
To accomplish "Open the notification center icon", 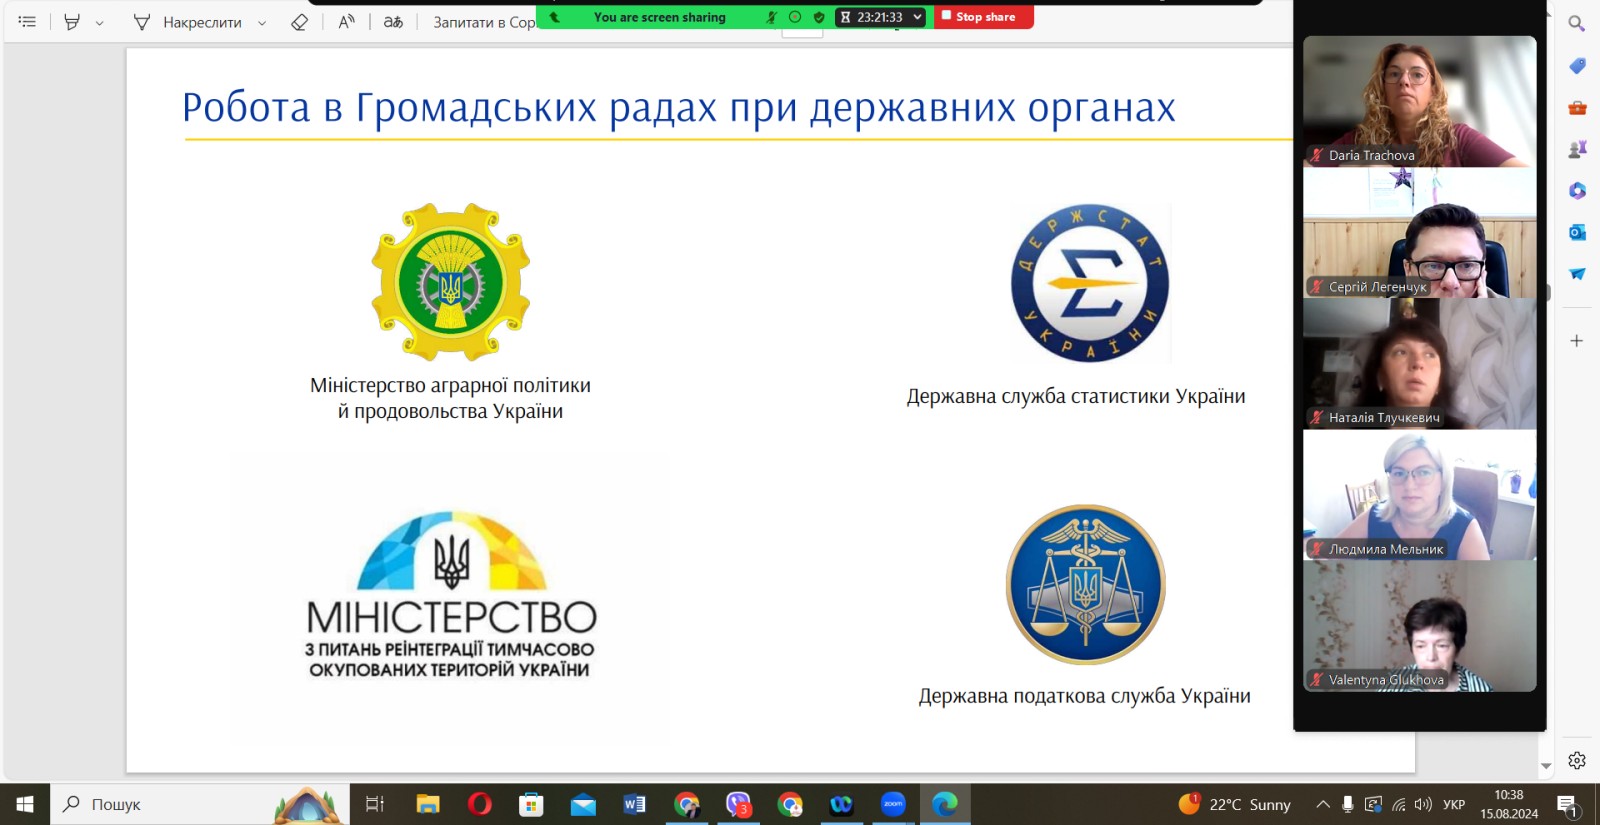I will point(1567,804).
